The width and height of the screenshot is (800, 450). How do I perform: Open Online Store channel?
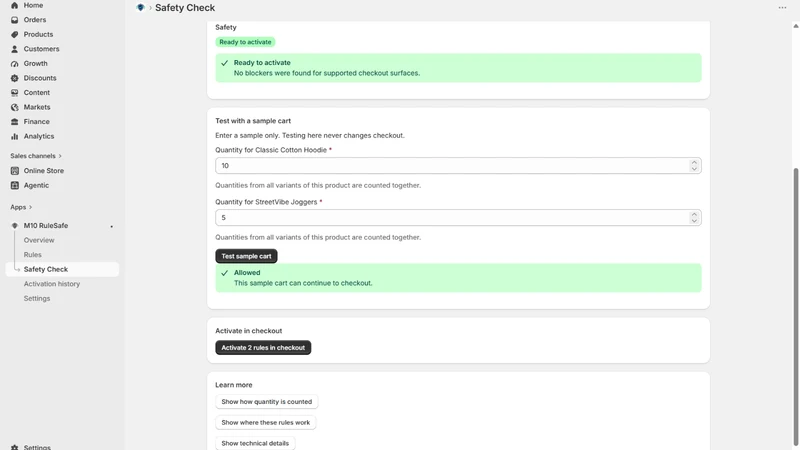pos(43,171)
